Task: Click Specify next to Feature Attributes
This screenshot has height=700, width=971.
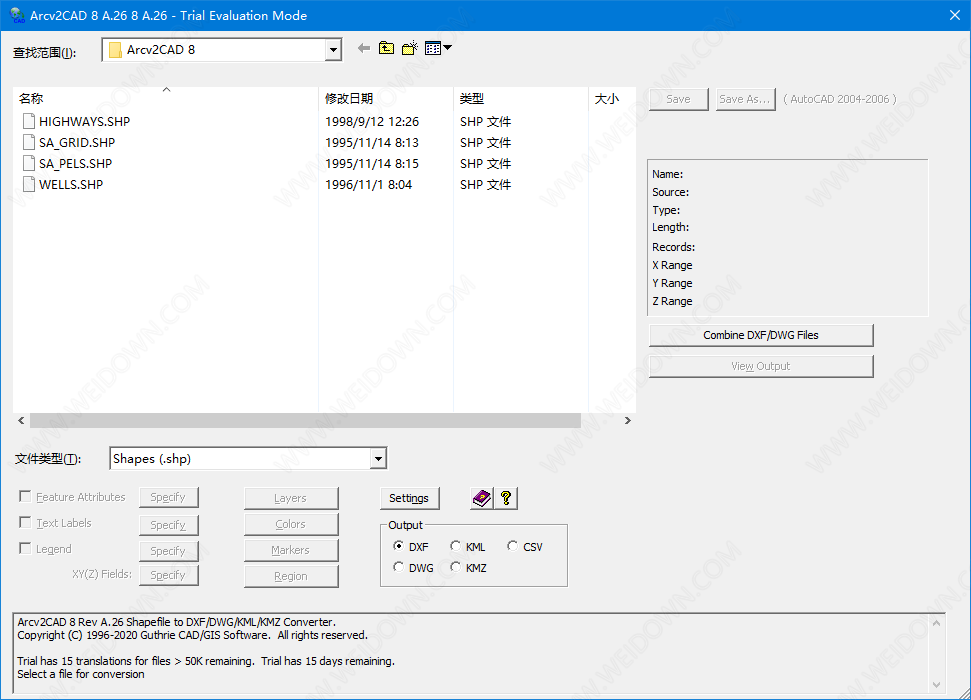Action: click(x=168, y=497)
